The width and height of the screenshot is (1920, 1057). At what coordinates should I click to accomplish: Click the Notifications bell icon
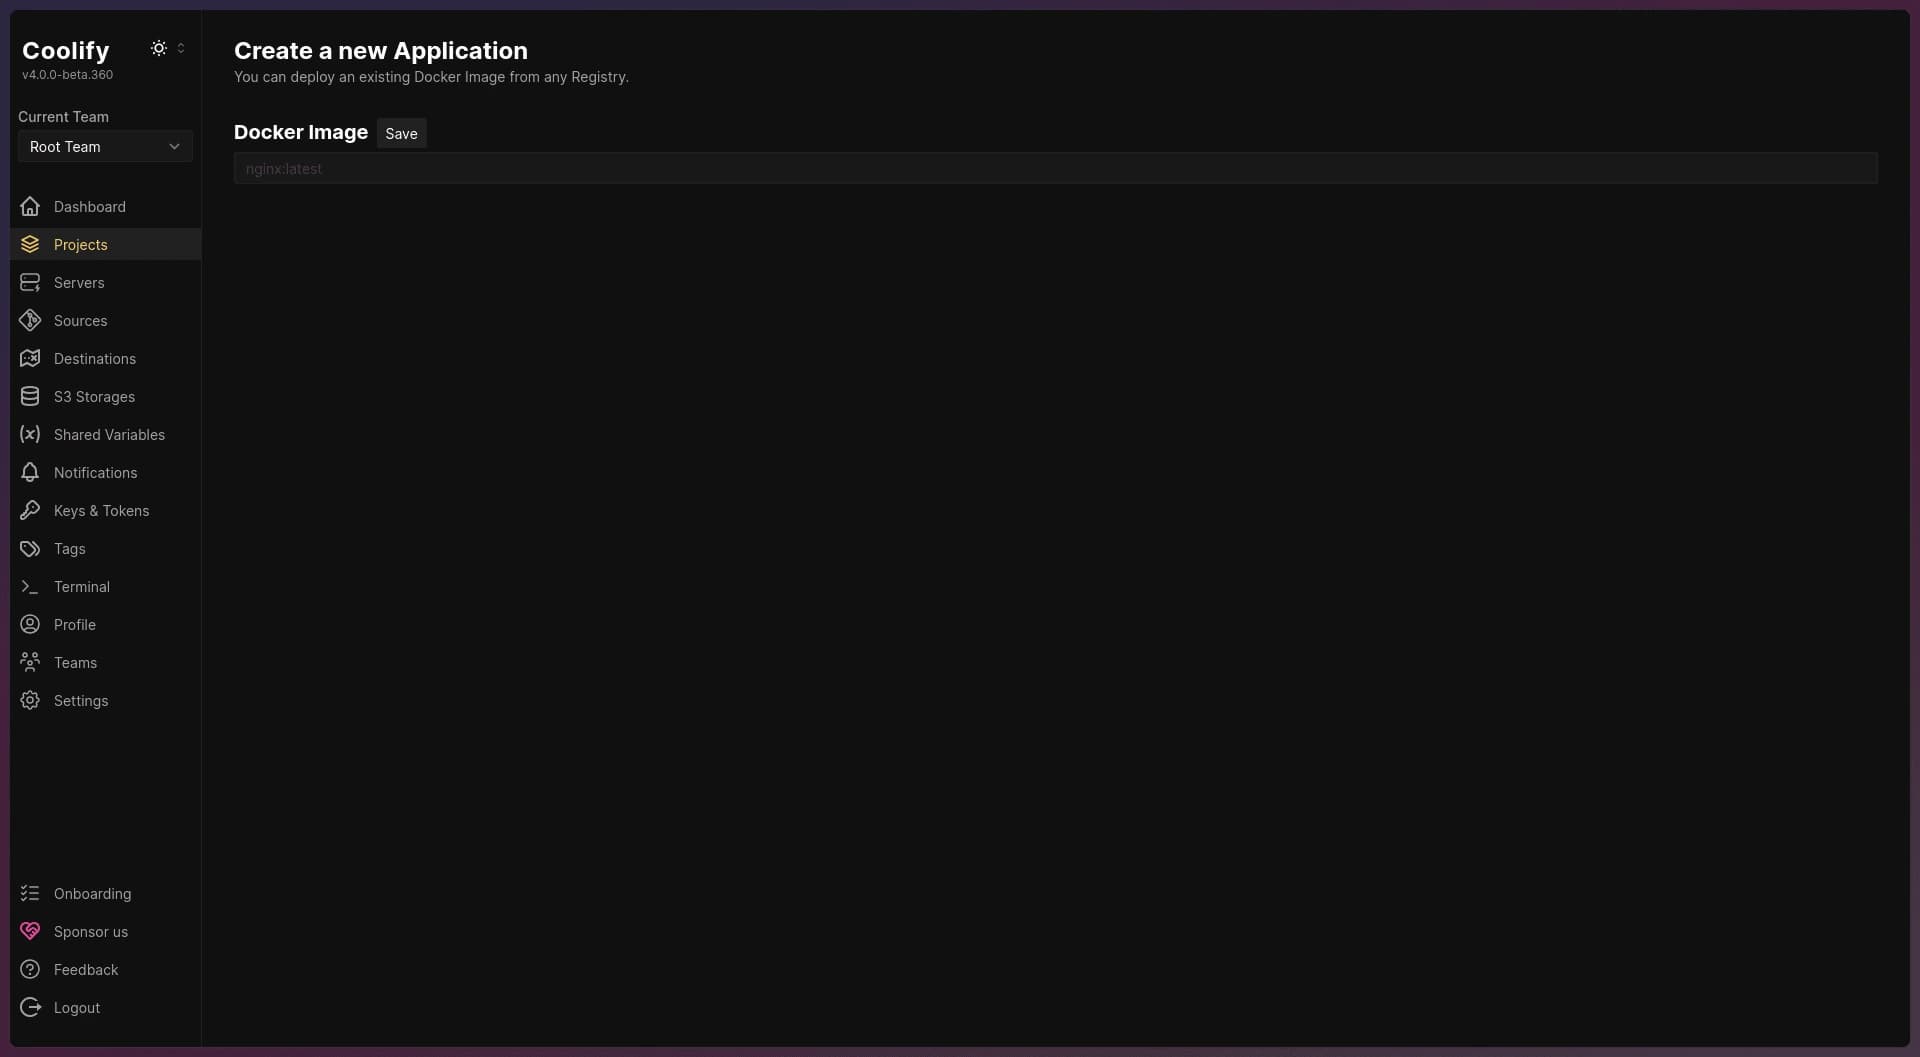click(x=30, y=472)
